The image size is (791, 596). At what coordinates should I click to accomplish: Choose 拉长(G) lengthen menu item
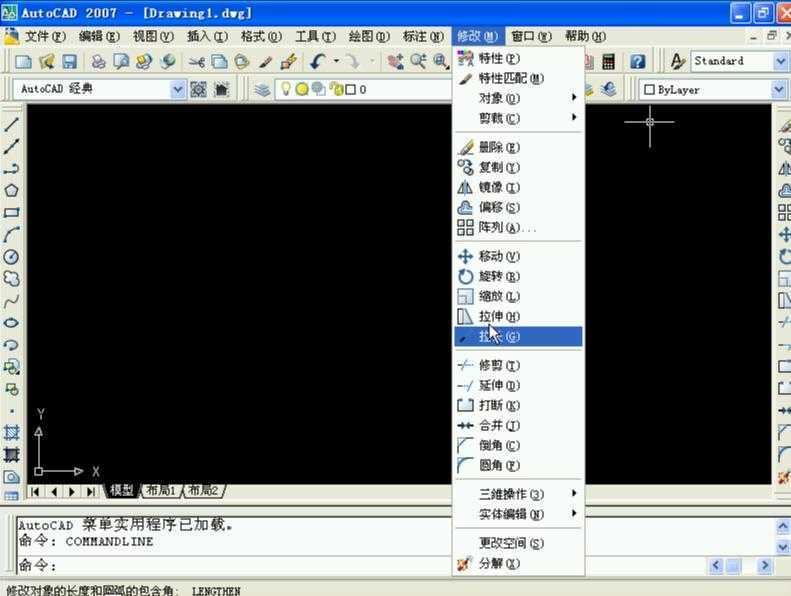(x=518, y=337)
